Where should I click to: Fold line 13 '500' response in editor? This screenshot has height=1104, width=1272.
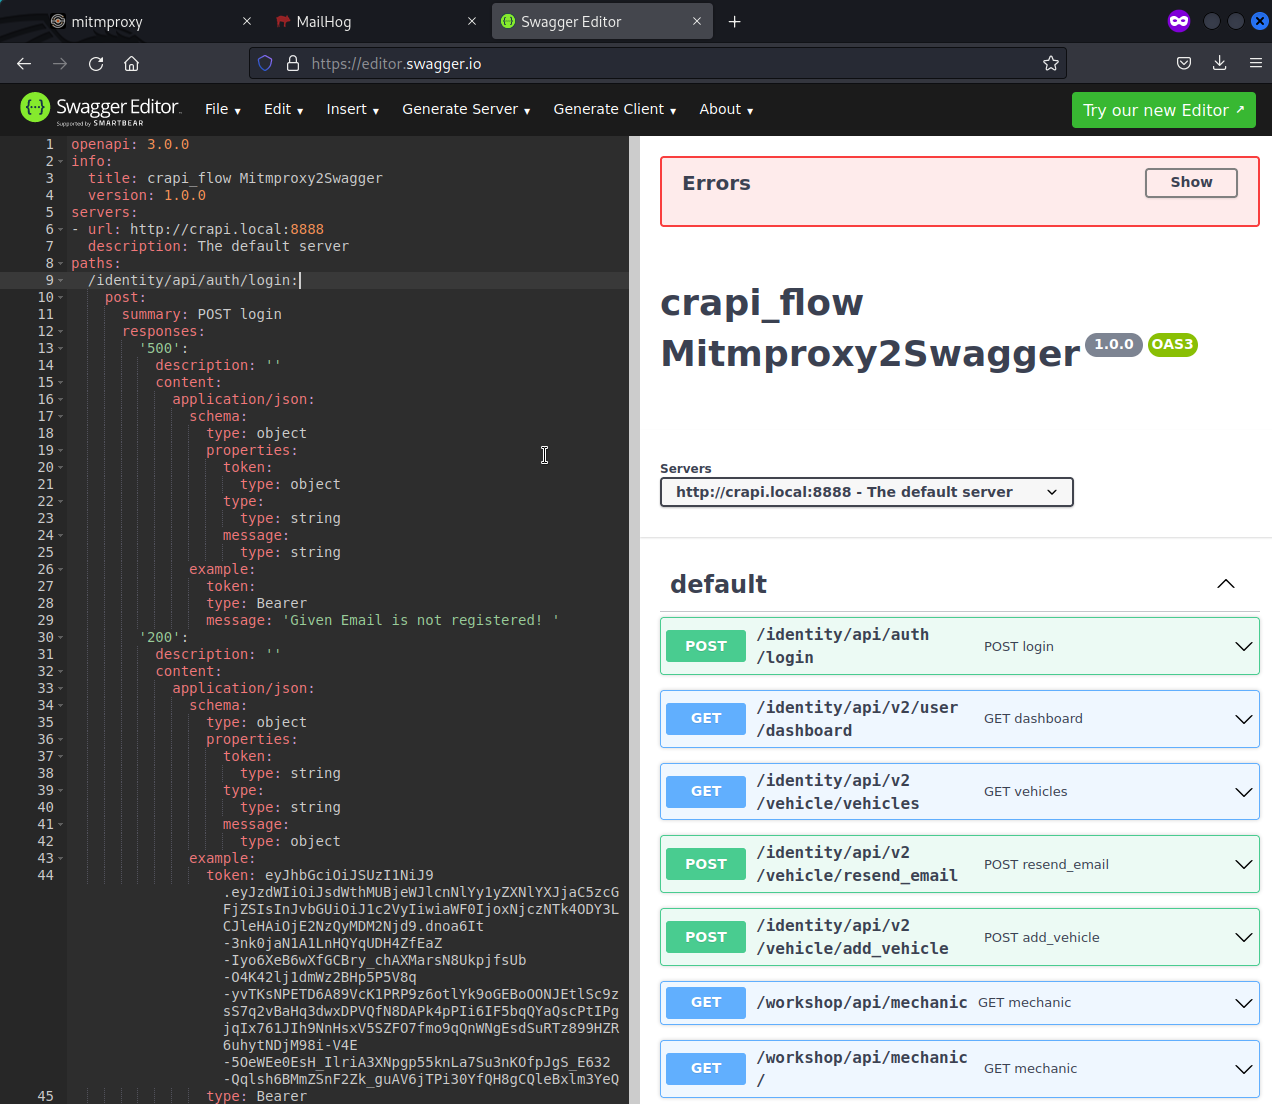(60, 349)
